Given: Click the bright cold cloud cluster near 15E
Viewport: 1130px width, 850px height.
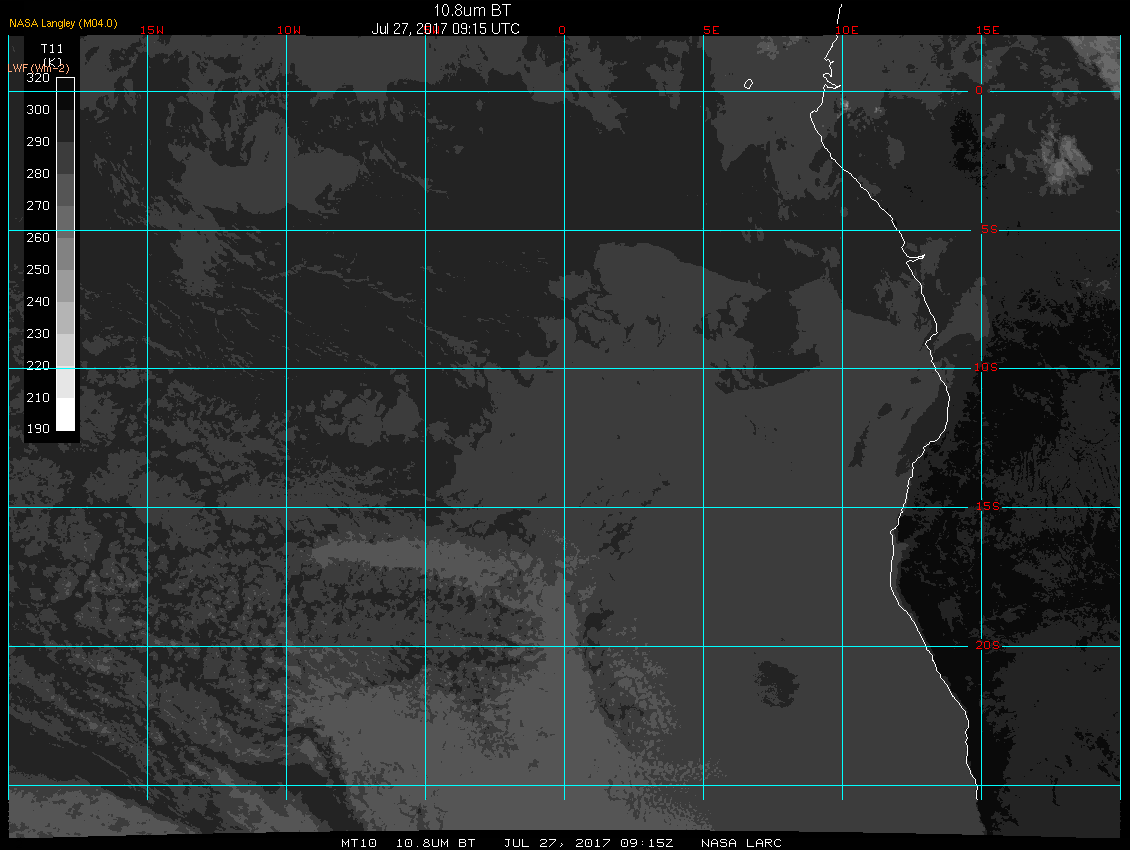Looking at the screenshot, I should [1064, 160].
